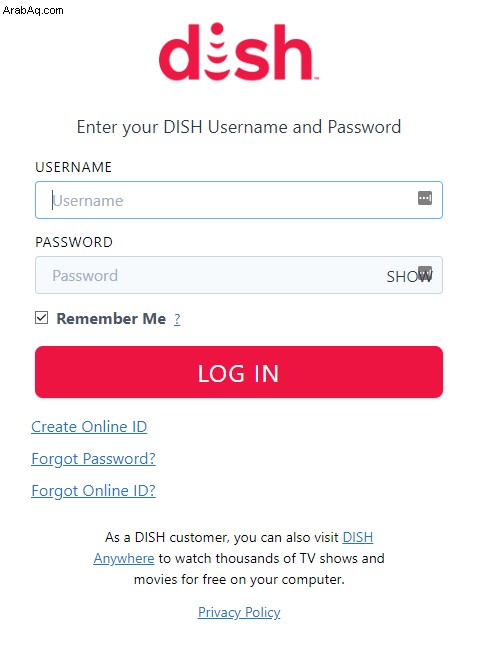Follow the Forgot Online ID? link
Image resolution: width=481 pixels, height=647 pixels.
(x=94, y=491)
